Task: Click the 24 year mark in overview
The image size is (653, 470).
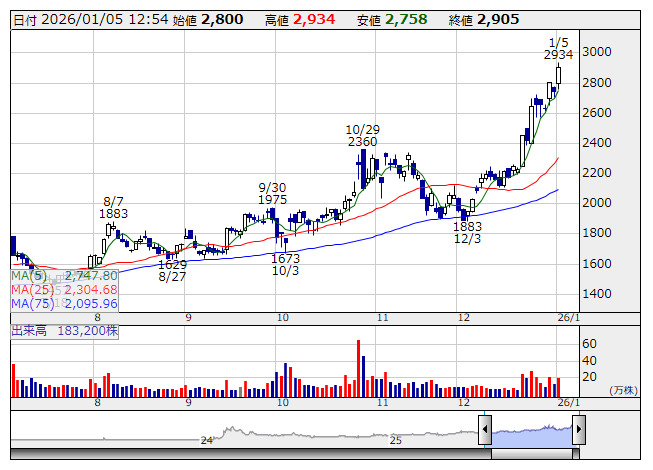Action: (x=206, y=440)
